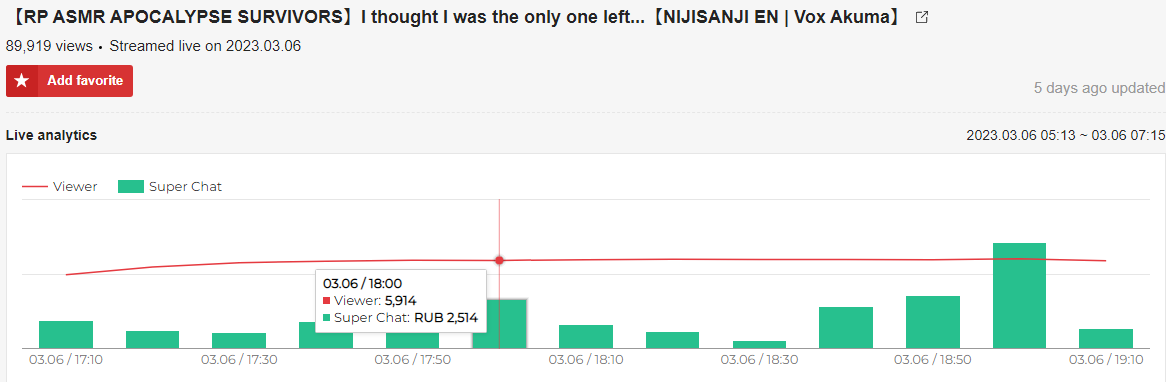Click the Add favorite button
Screen dimensions: 1166x382
[x=69, y=81]
